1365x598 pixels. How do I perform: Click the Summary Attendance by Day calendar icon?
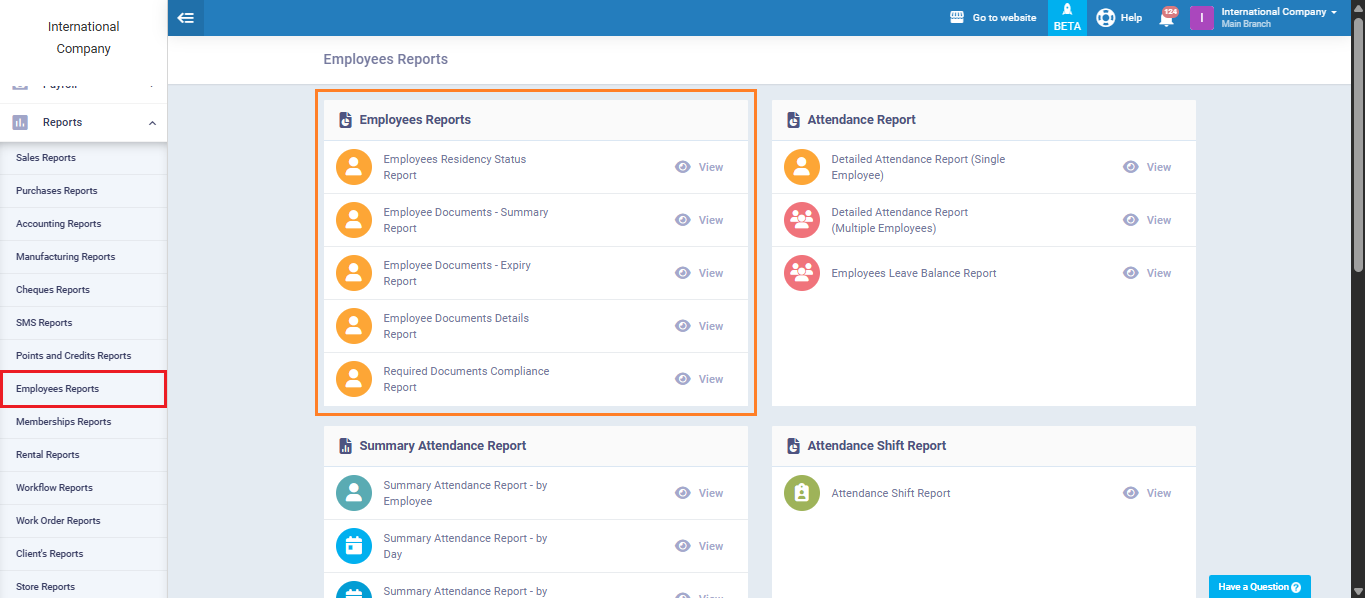pyautogui.click(x=353, y=546)
